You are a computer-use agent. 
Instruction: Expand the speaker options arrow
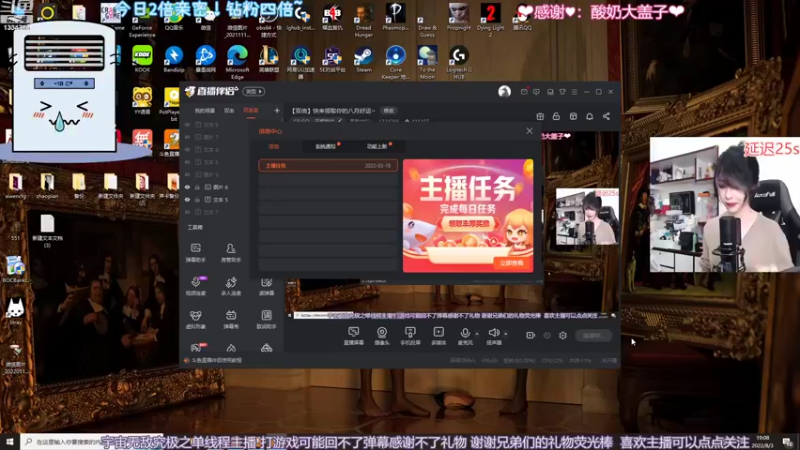click(x=506, y=334)
